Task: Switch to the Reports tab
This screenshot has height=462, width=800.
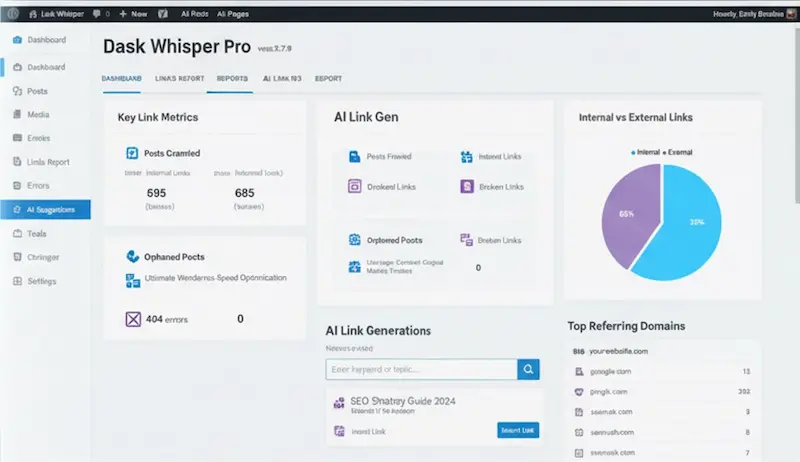Action: pyautogui.click(x=232, y=79)
